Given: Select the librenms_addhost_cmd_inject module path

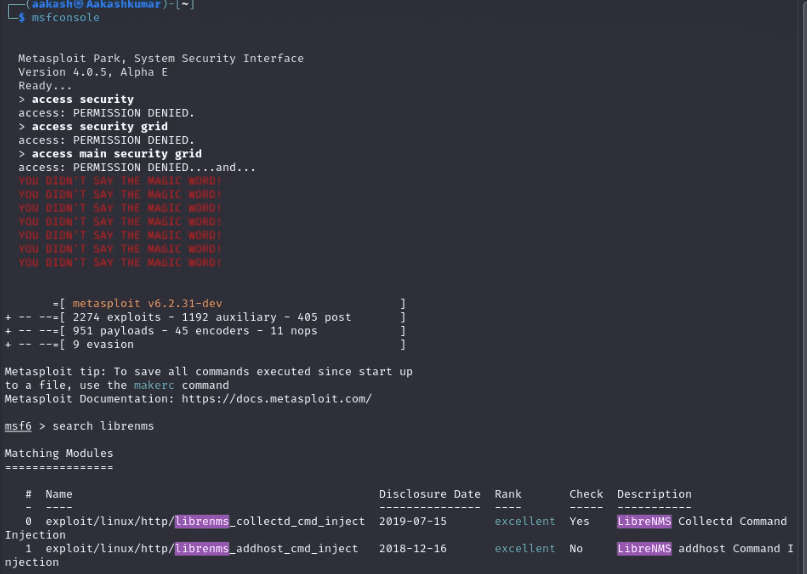Looking at the screenshot, I should pyautogui.click(x=202, y=549).
